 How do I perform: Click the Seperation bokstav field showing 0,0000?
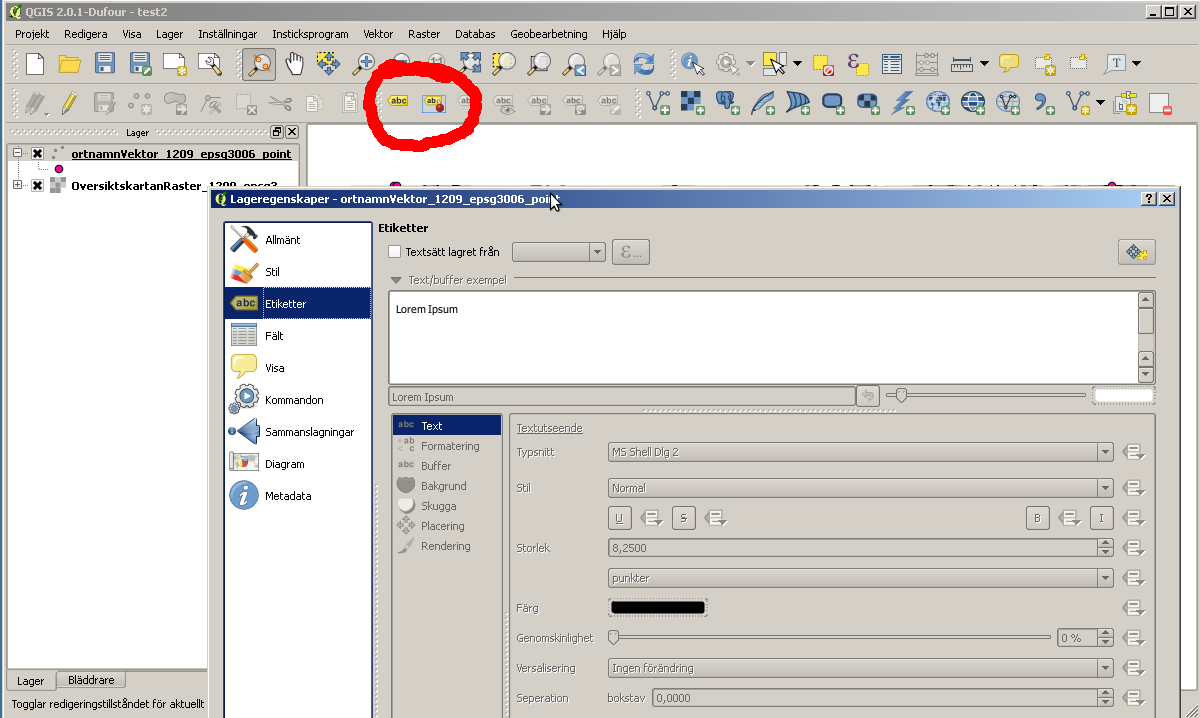click(x=882, y=698)
